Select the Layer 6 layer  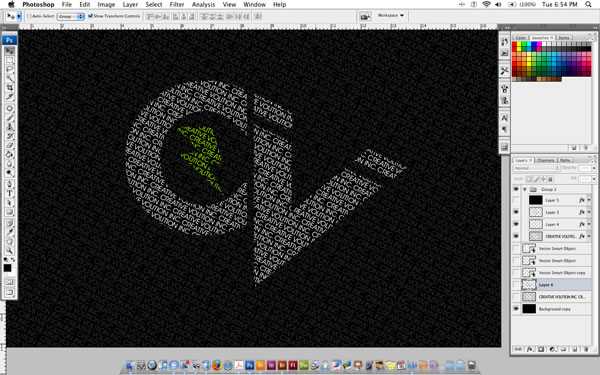tap(552, 285)
